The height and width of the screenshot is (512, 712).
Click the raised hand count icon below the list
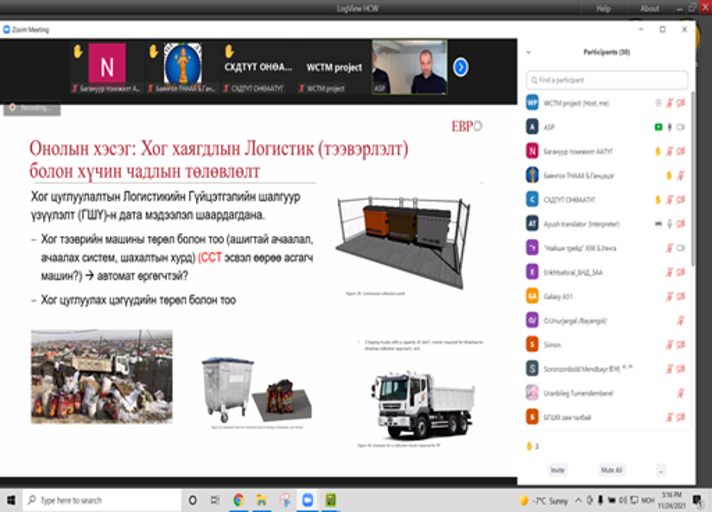click(x=530, y=445)
